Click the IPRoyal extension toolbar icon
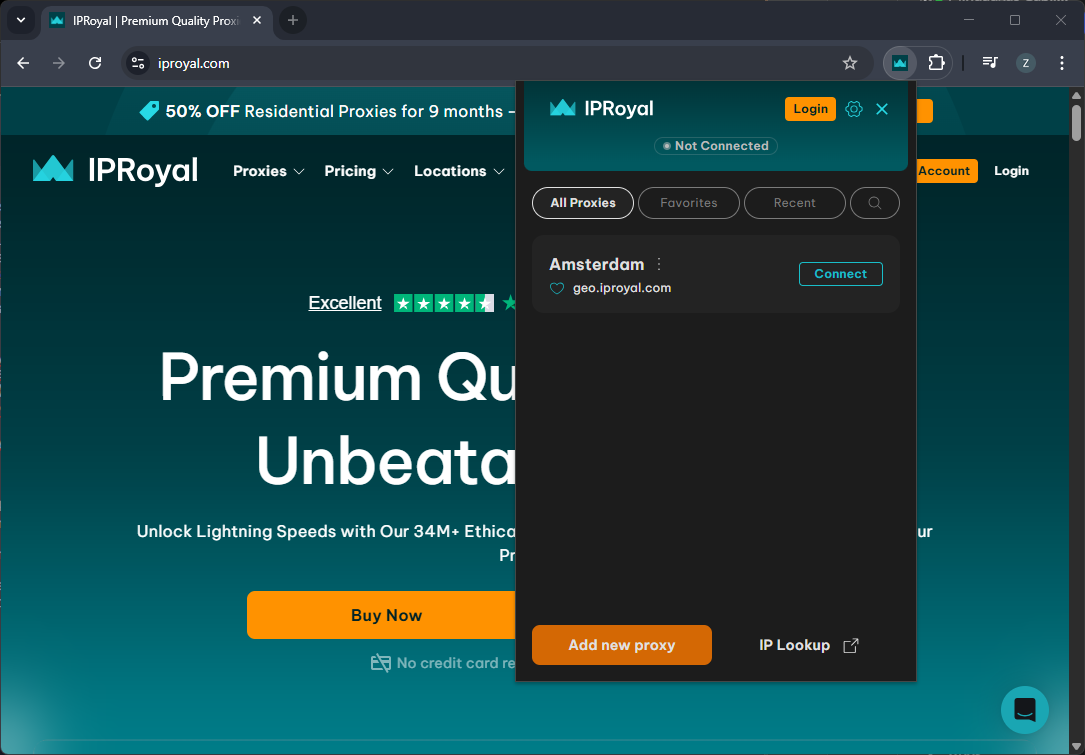This screenshot has height=755, width=1085. click(900, 63)
